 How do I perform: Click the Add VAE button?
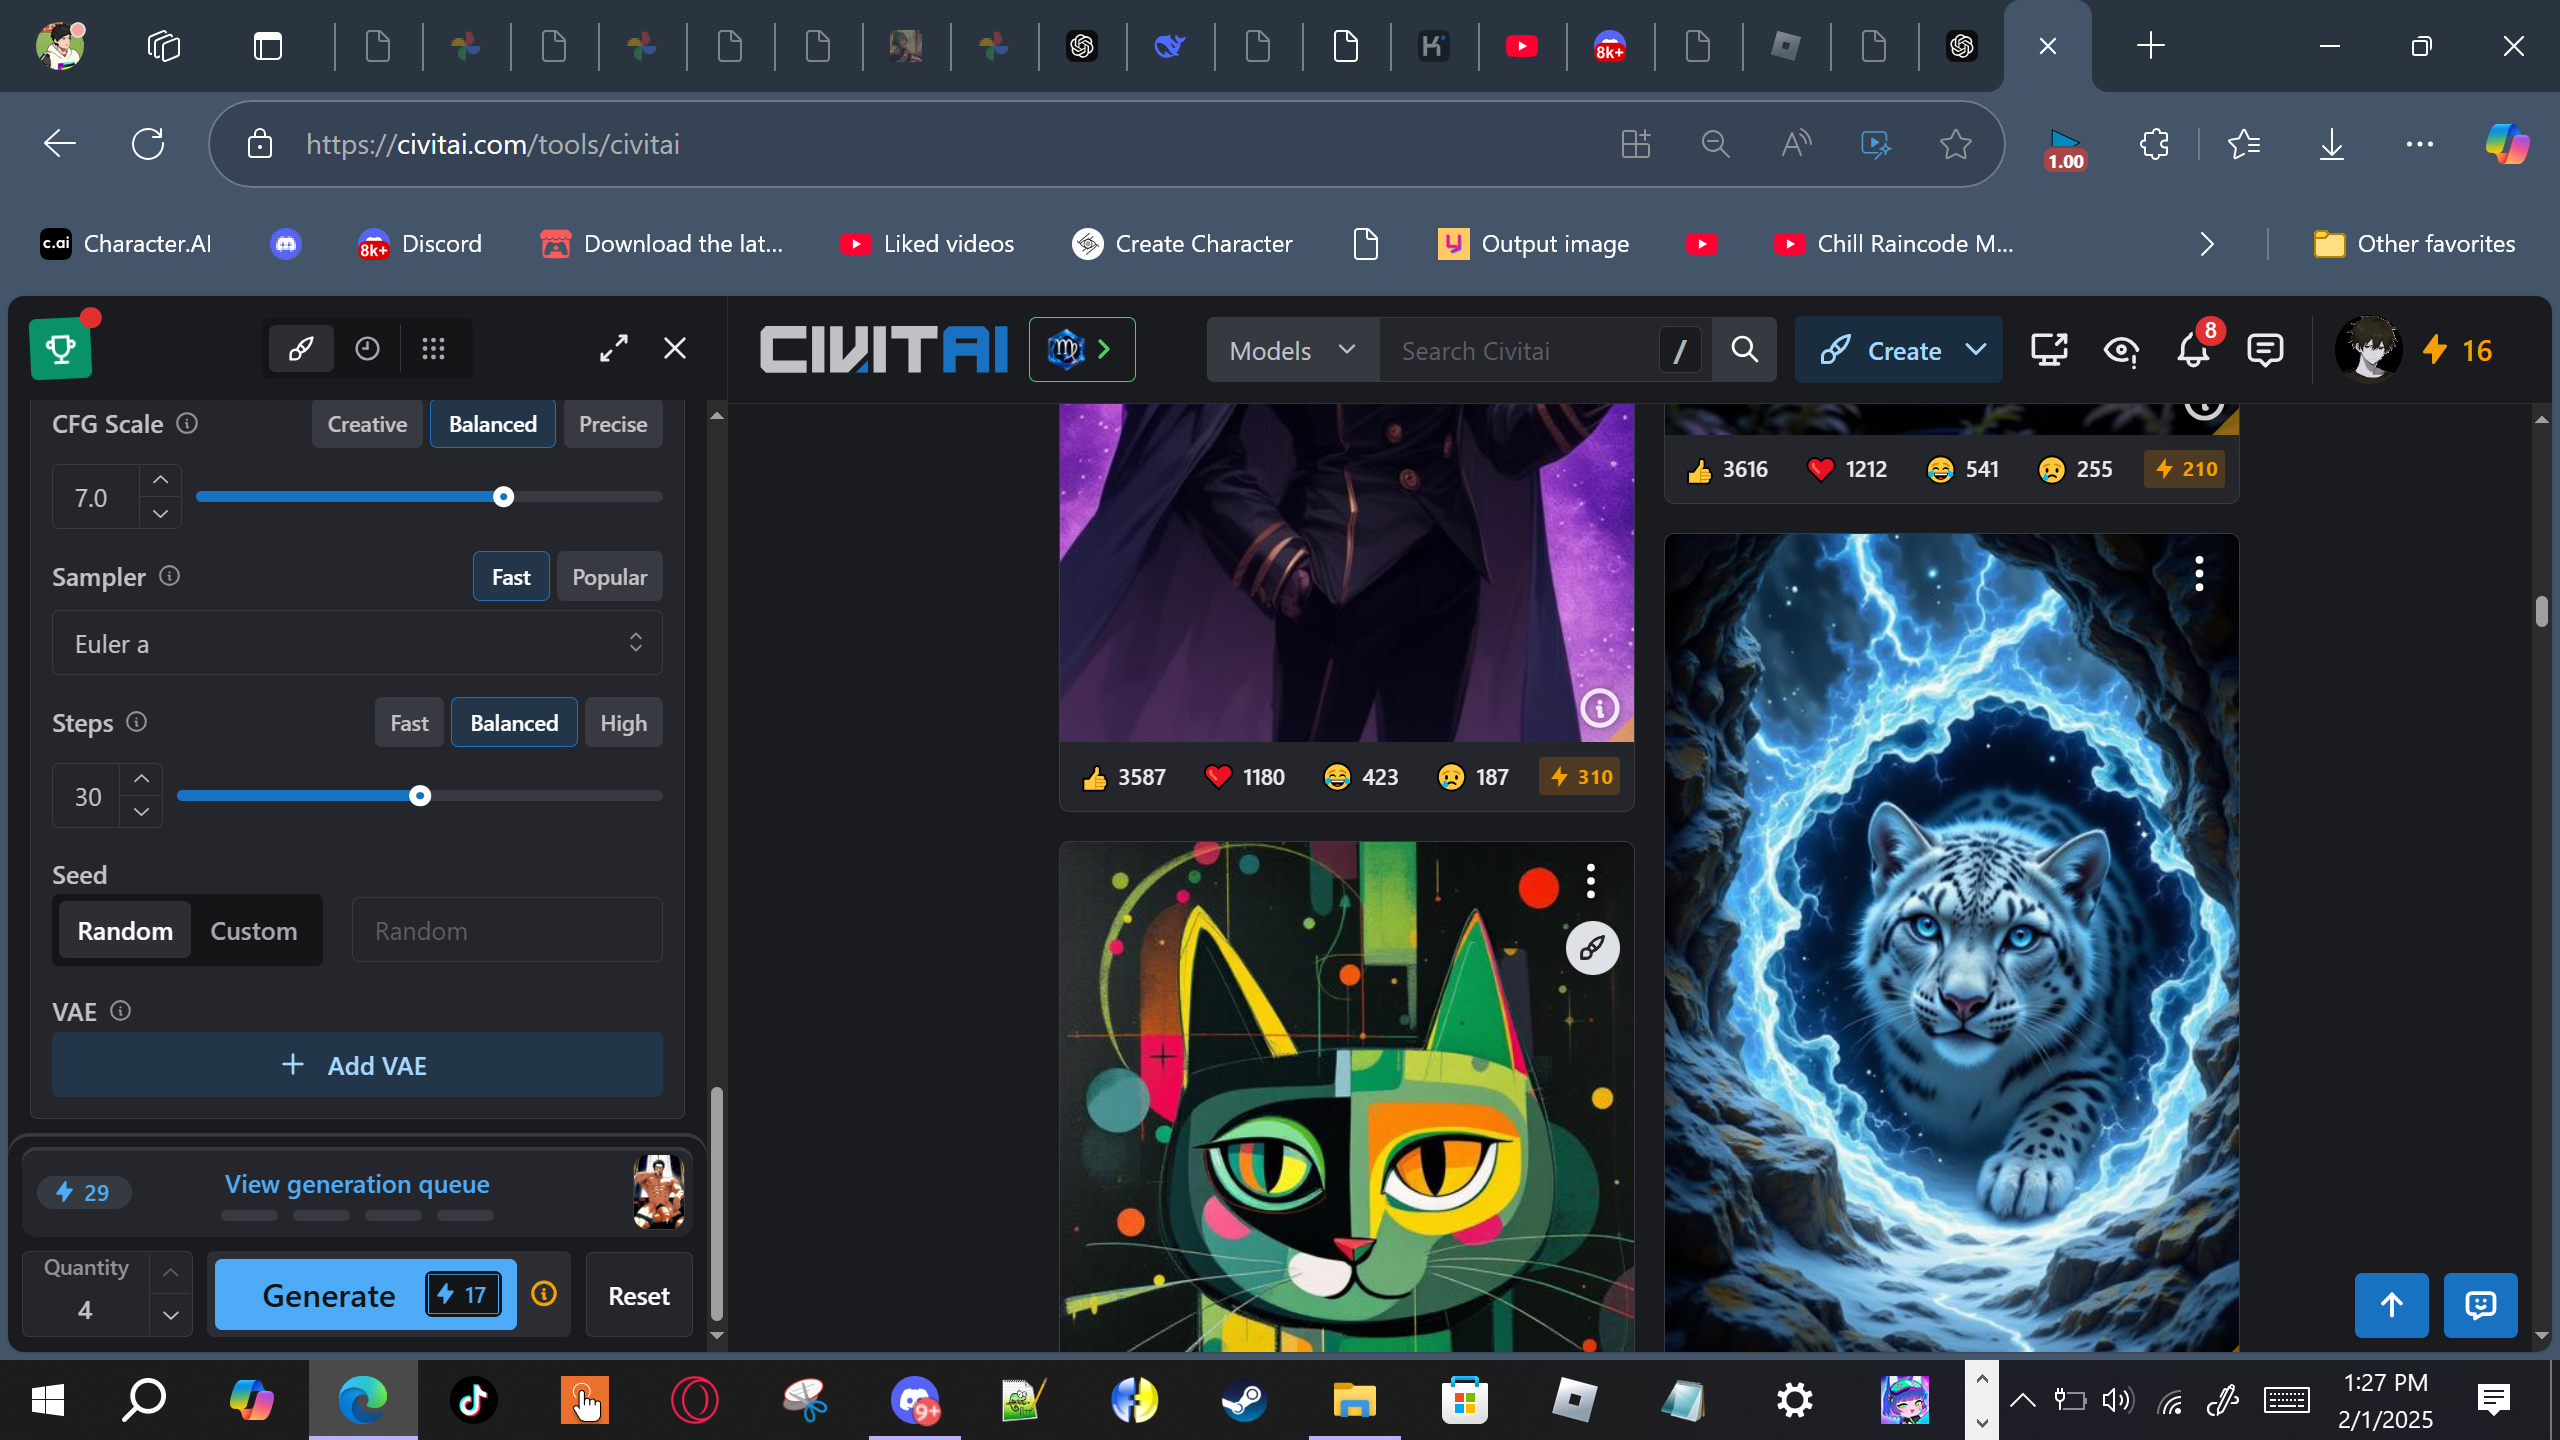click(357, 1065)
